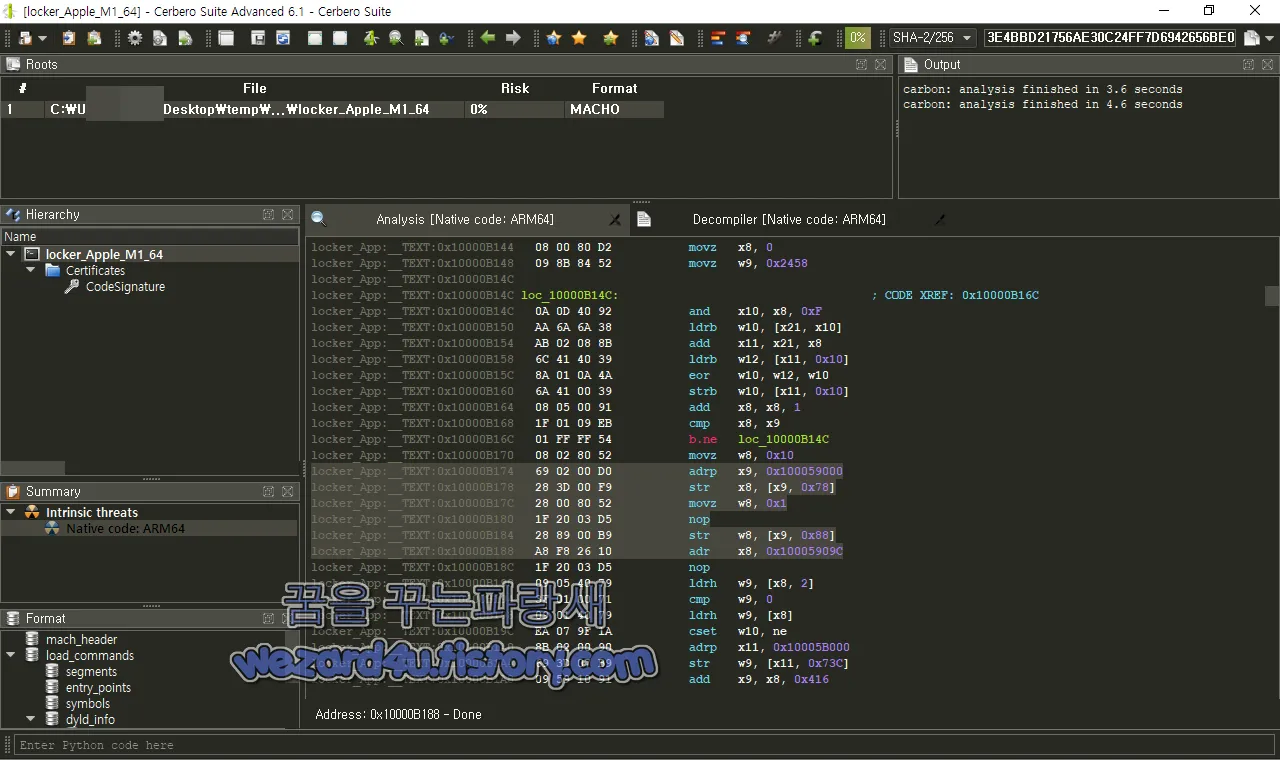Viewport: 1280px width, 760px height.
Task: Sort Roots table by the Format column header
Action: pyautogui.click(x=614, y=88)
